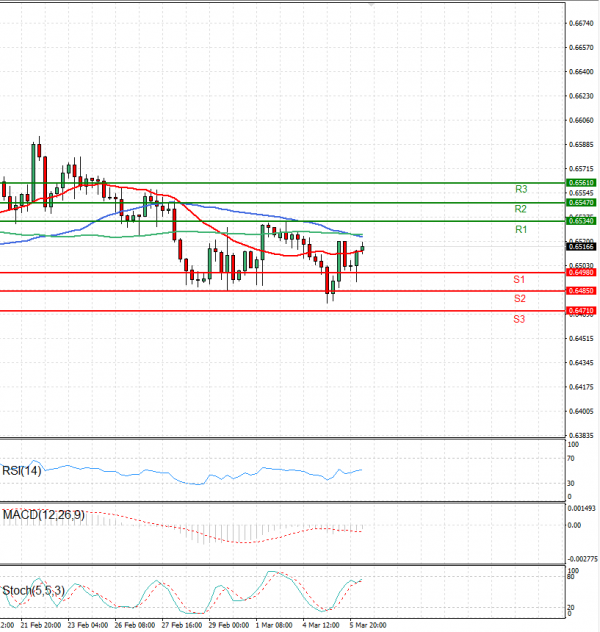Image resolution: width=600 pixels, height=632 pixels.
Task: Click the chart shift triangle marker at top
Action: coord(373,5)
